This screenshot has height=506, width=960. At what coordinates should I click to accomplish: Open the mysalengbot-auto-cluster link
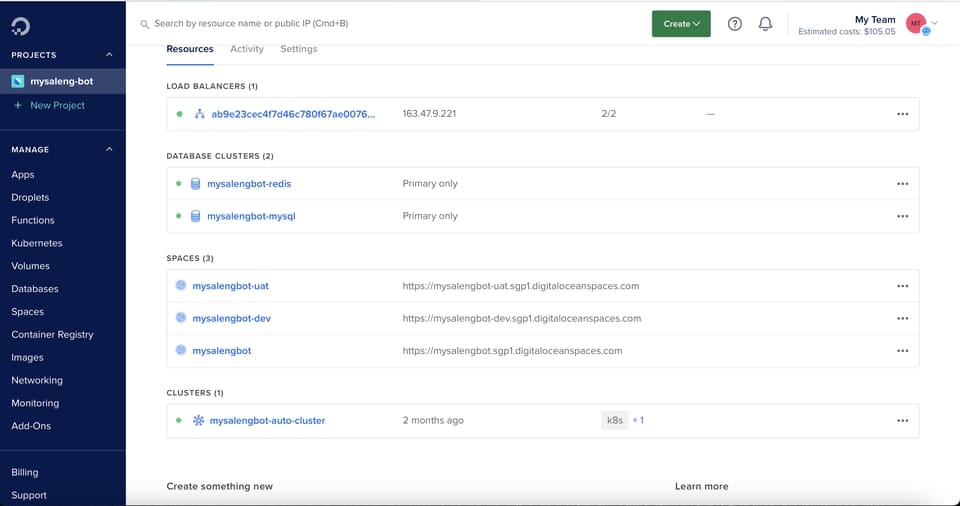click(267, 421)
